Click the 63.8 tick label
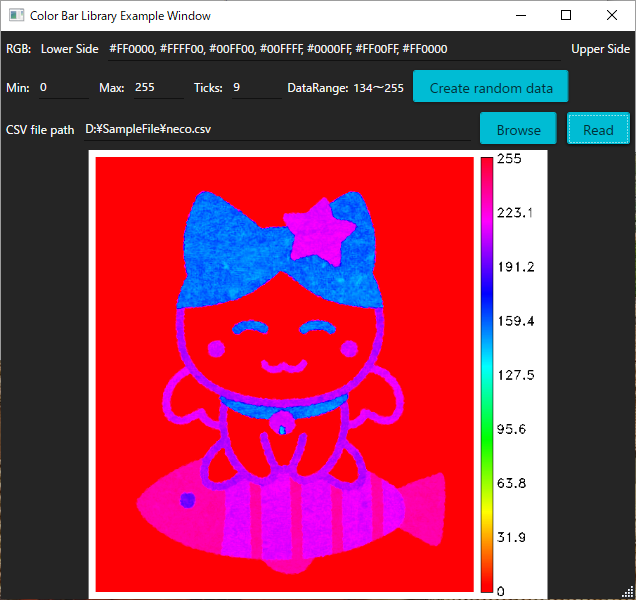Image resolution: width=636 pixels, height=600 pixels. [x=511, y=483]
